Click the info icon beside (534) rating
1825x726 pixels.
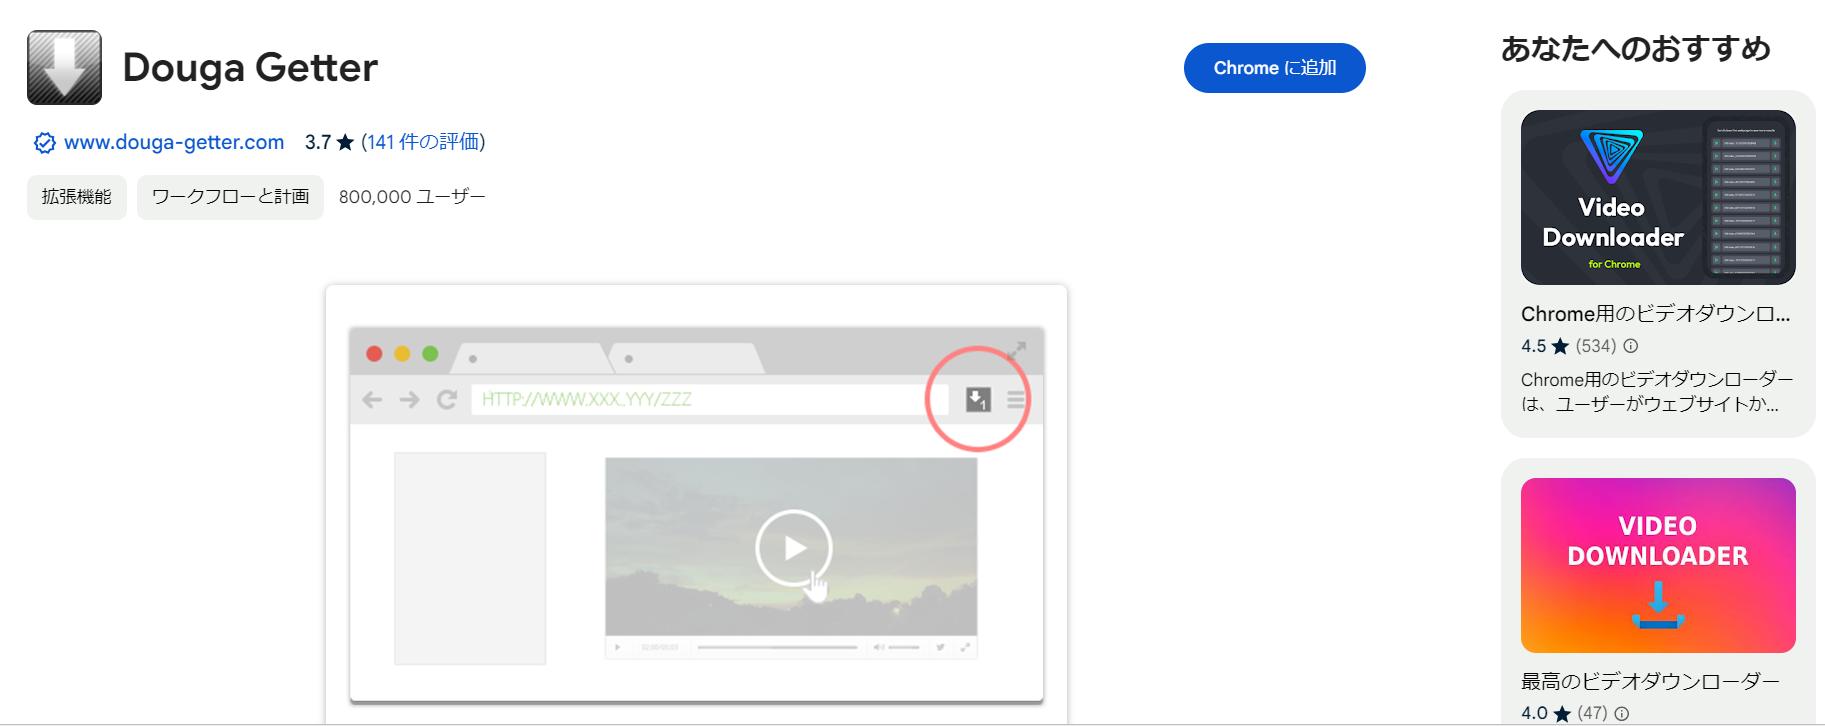click(x=1631, y=346)
